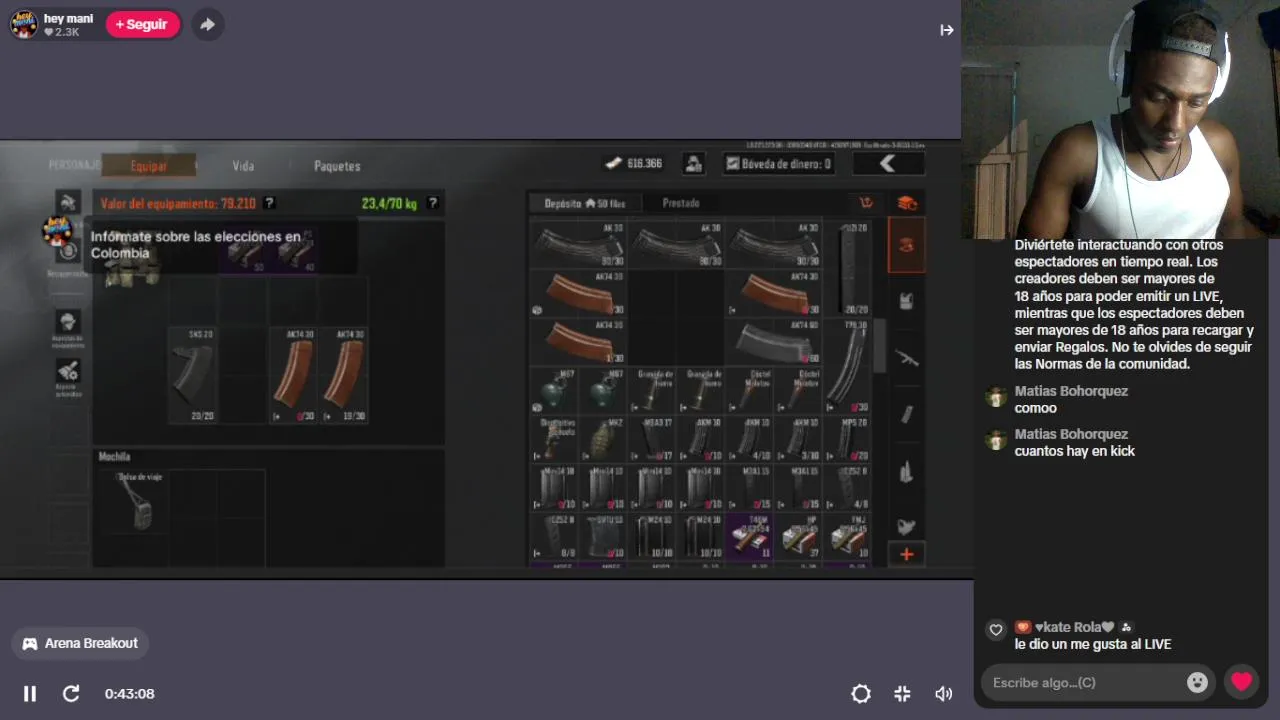
Task: Toggle the mini-player view icon
Action: 902,693
